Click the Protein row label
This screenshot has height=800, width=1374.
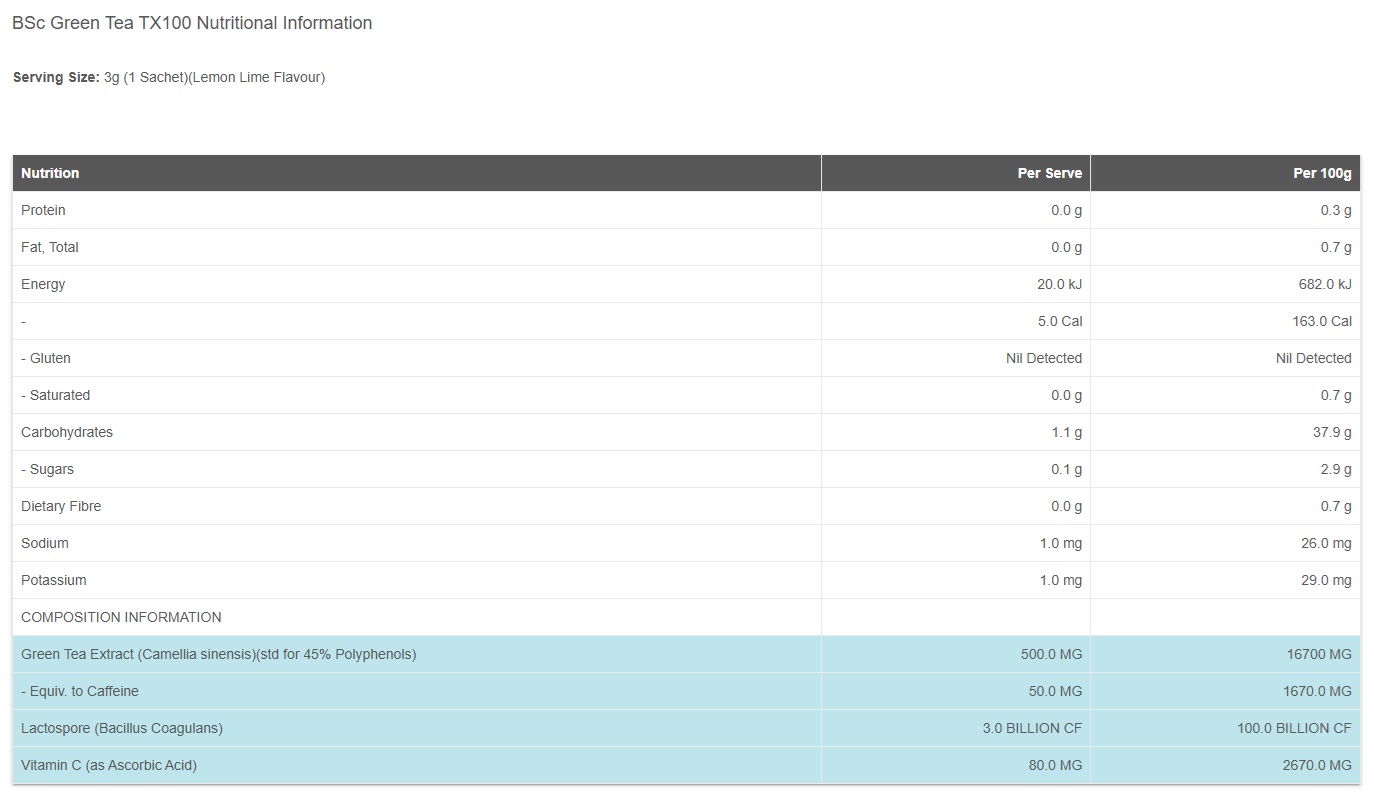[43, 210]
